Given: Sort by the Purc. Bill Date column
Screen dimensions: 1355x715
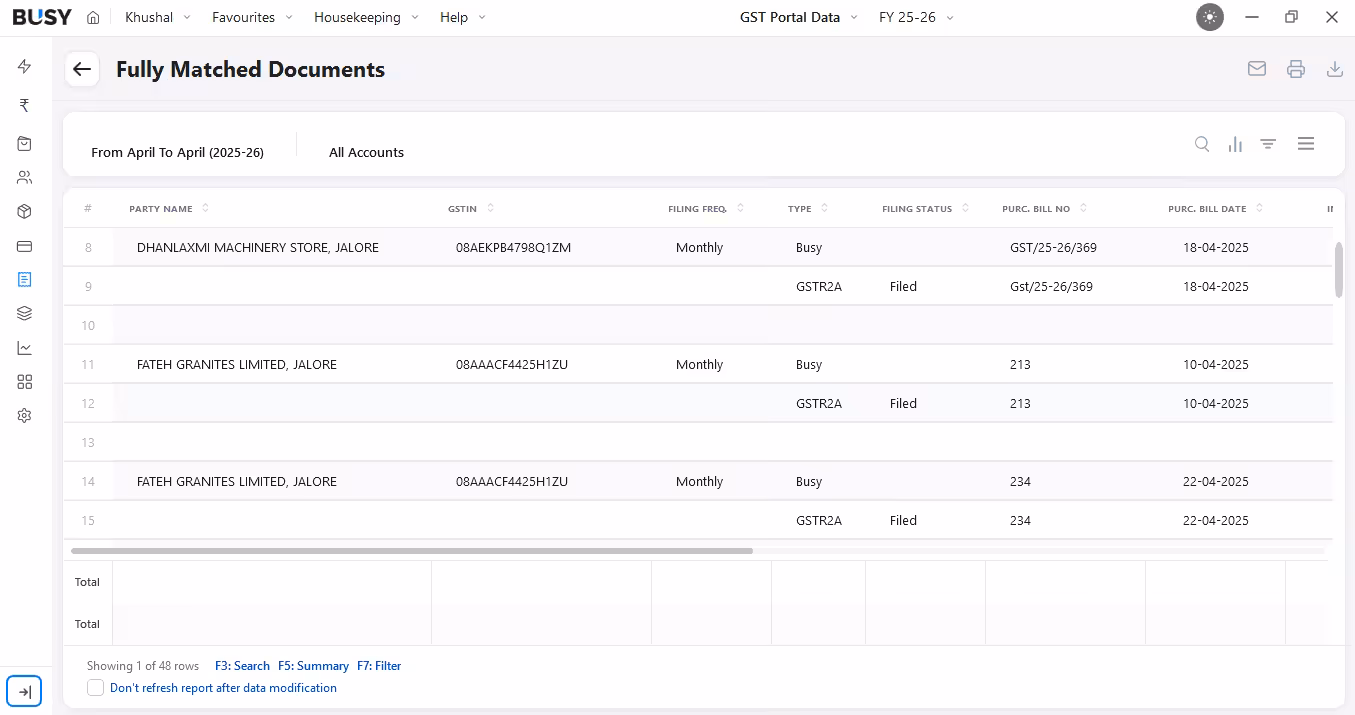Looking at the screenshot, I should [1216, 209].
